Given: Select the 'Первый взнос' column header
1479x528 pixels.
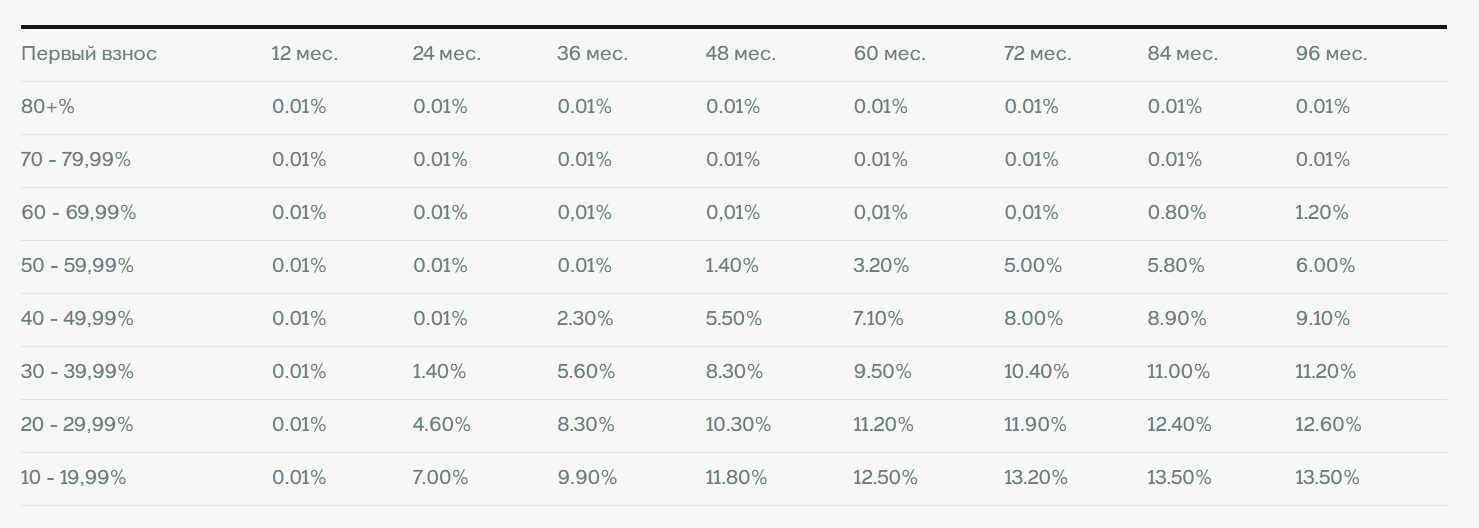Looking at the screenshot, I should click(89, 54).
